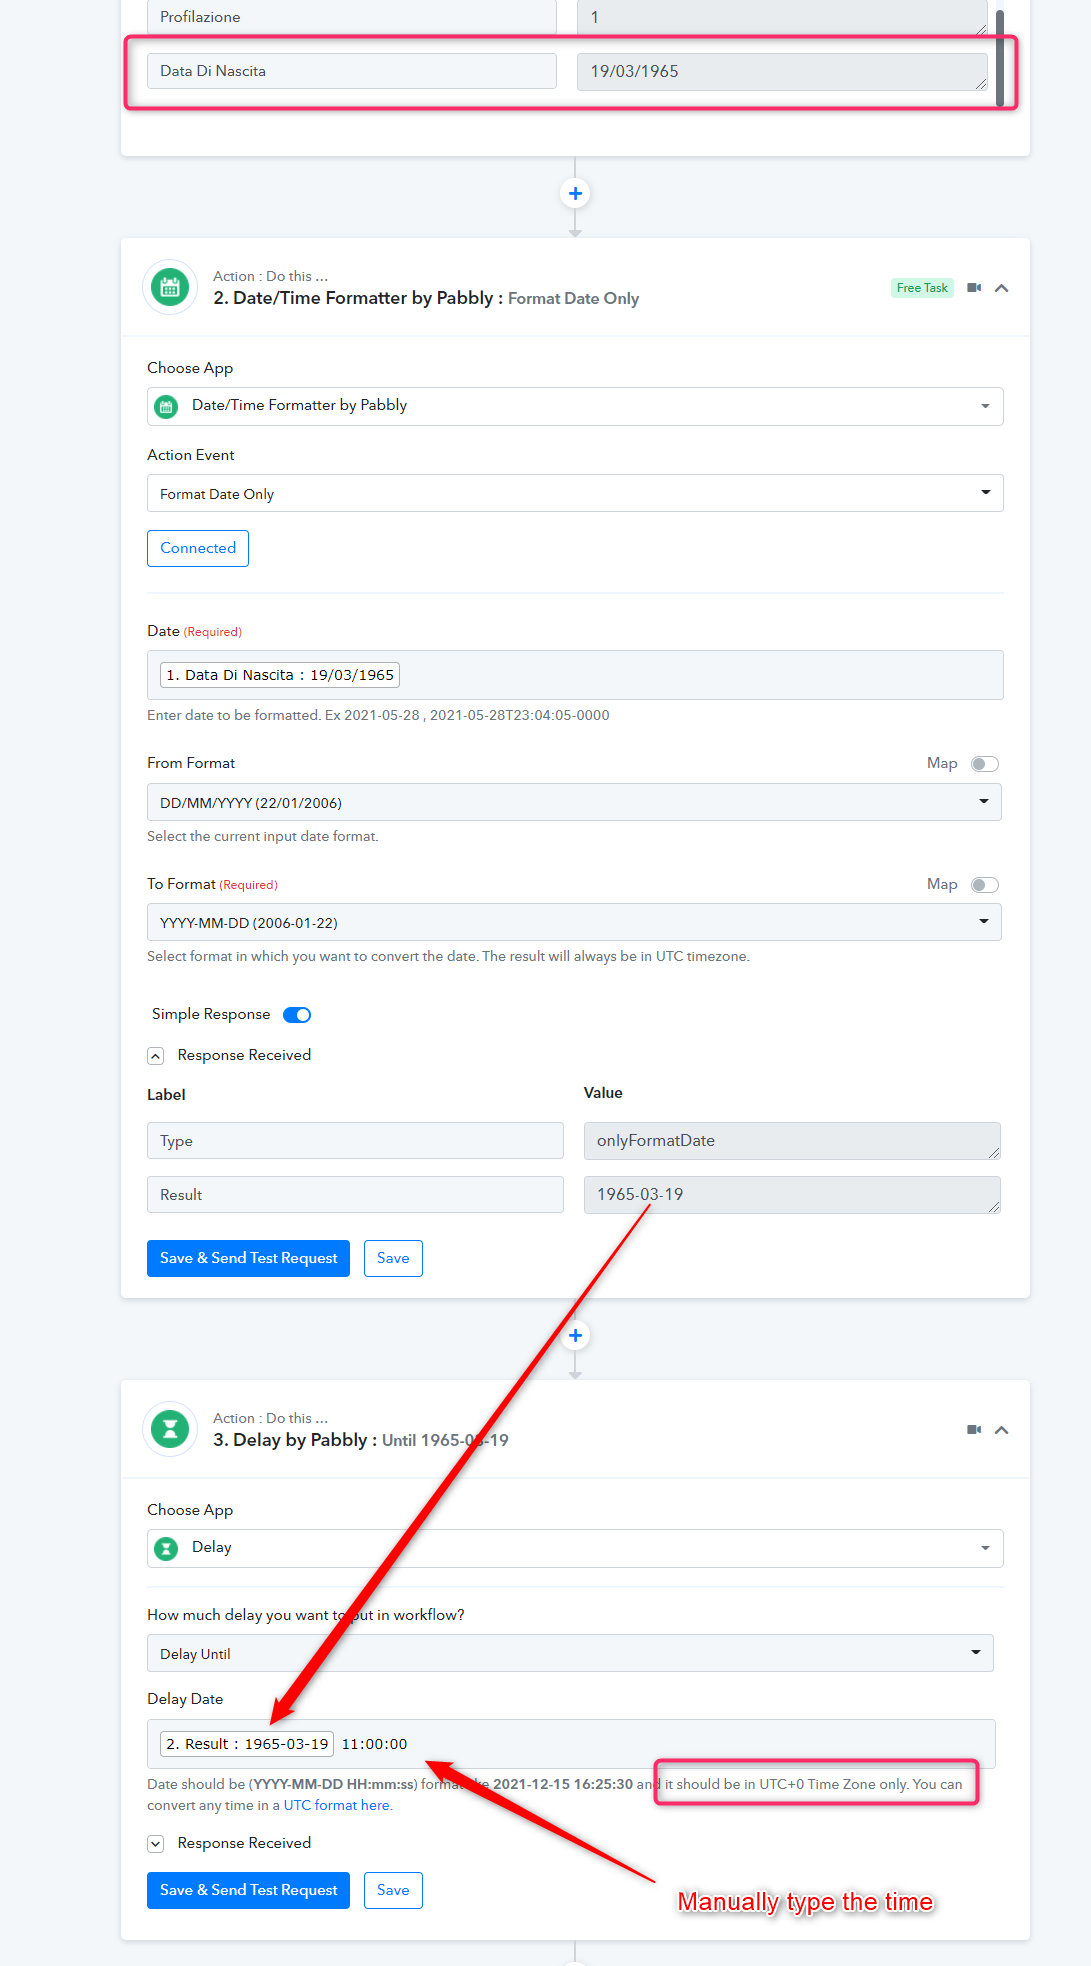This screenshot has height=1966, width=1091.
Task: Click Save button in Delay step
Action: point(393,1890)
